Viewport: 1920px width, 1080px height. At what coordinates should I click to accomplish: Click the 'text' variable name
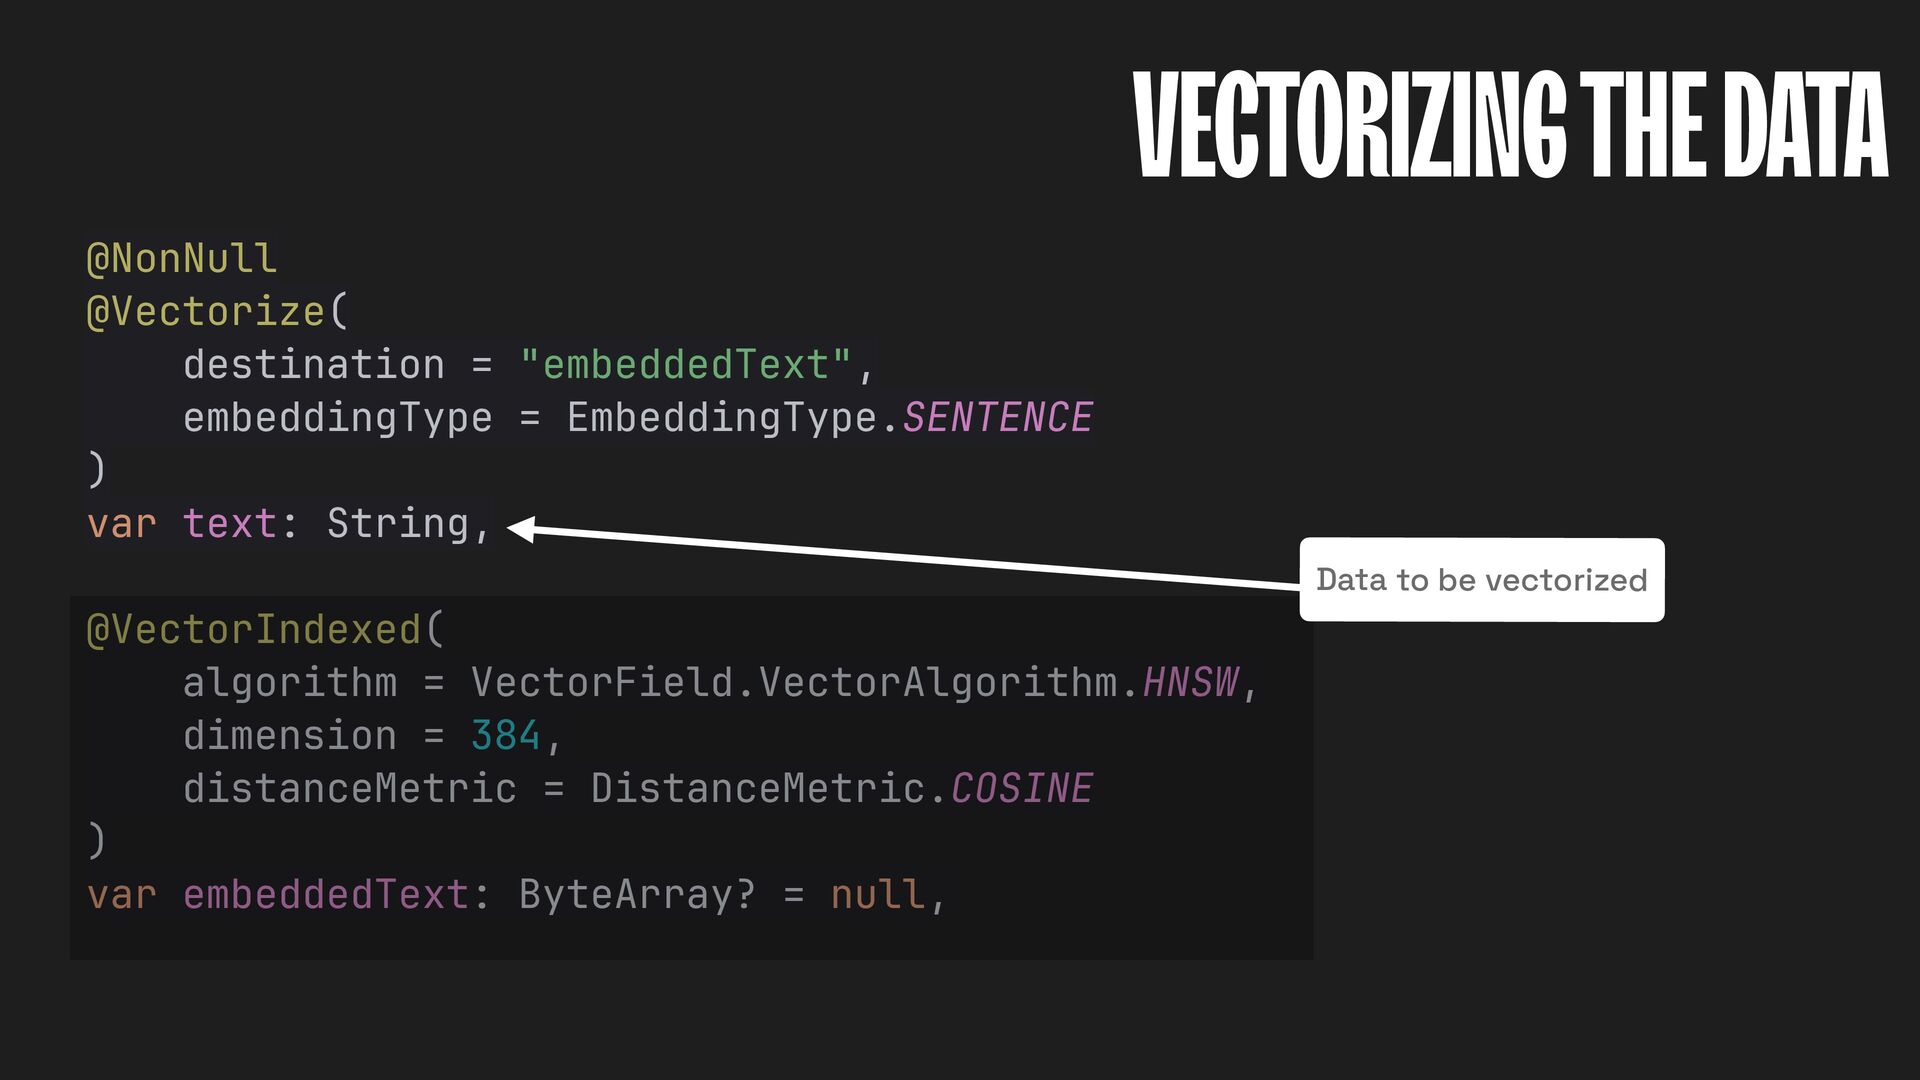tap(230, 524)
